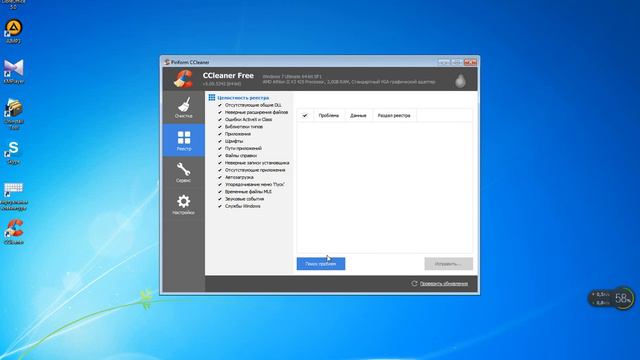The width and height of the screenshot is (640, 360).
Task: Uncheck the Шрифты item
Action: click(x=220, y=141)
